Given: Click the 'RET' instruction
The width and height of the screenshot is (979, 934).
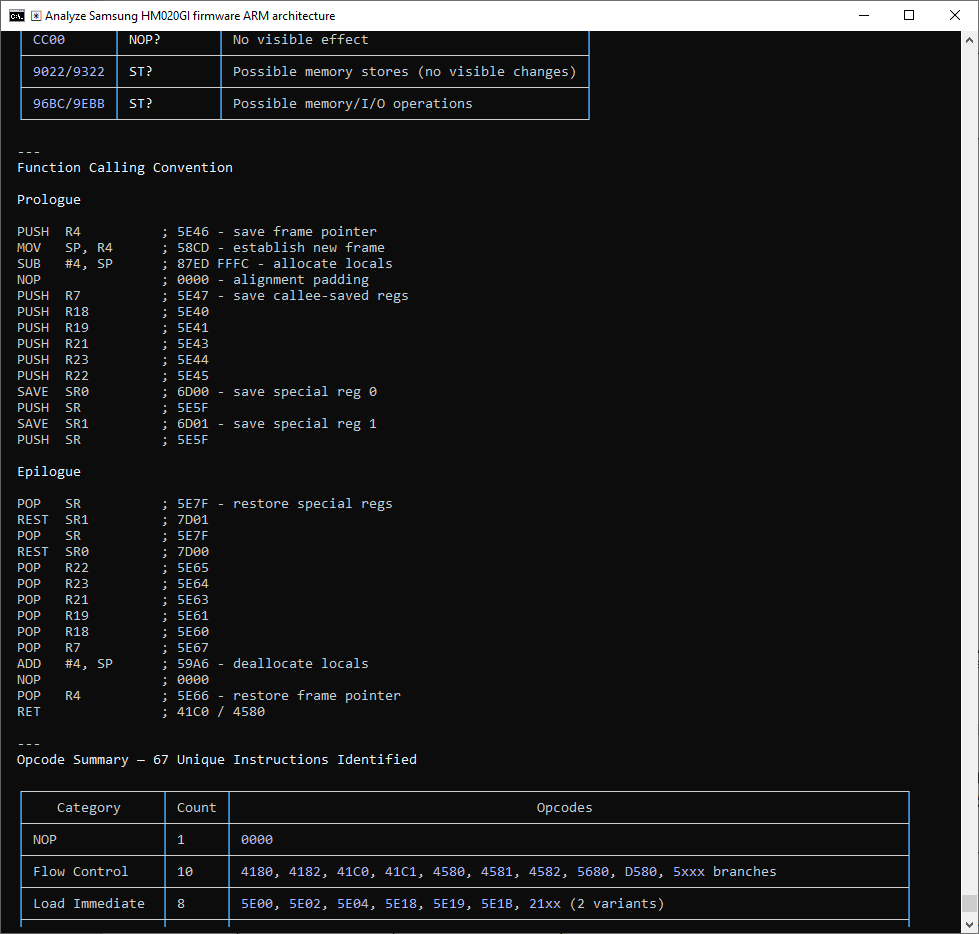Looking at the screenshot, I should tap(29, 712).
